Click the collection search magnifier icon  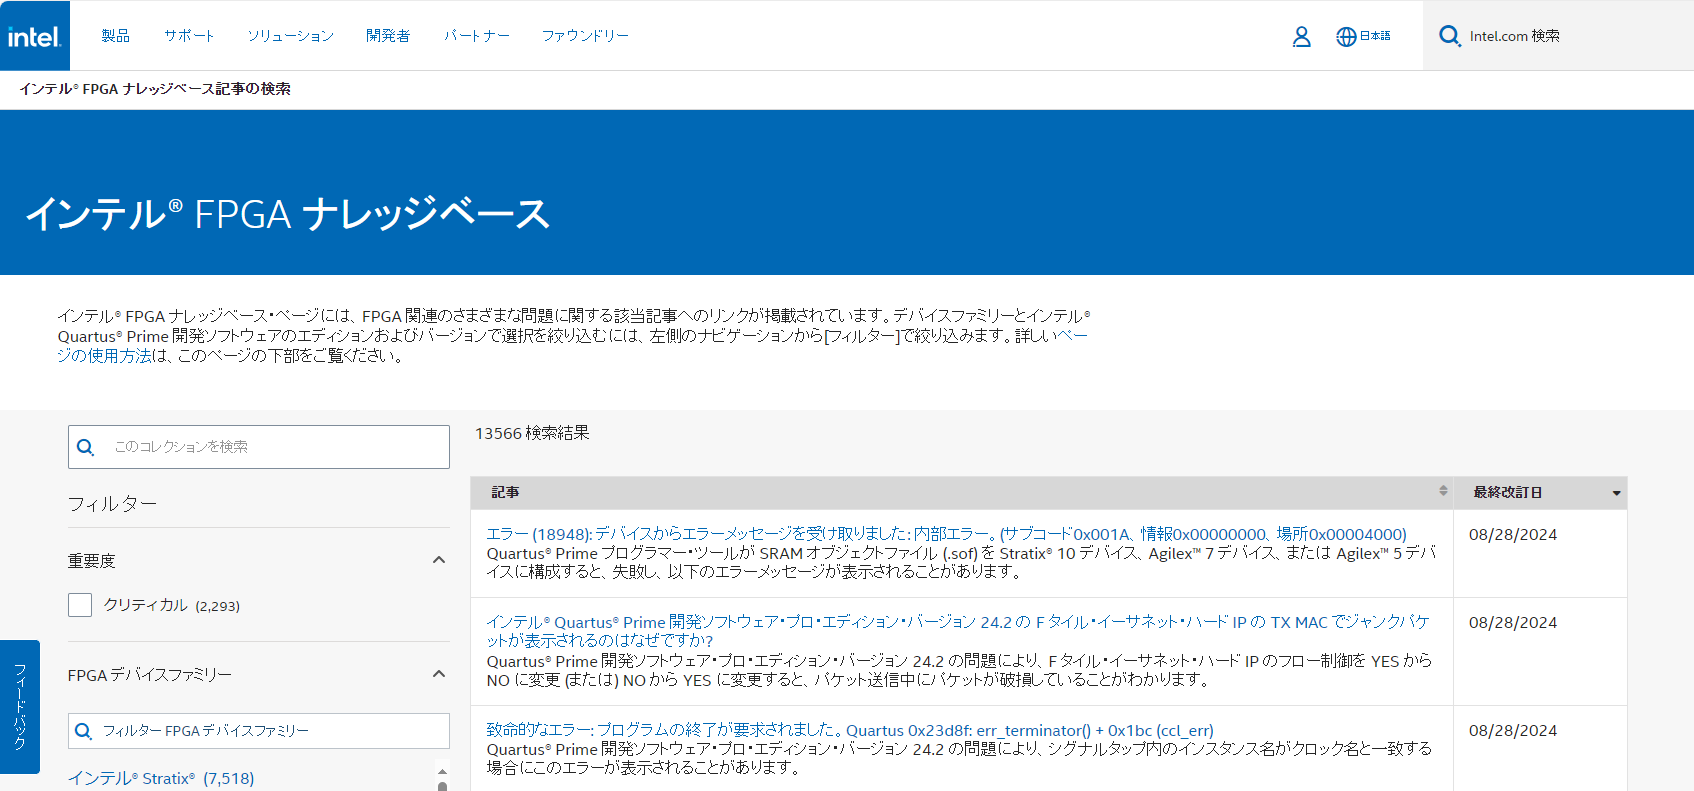(86, 447)
